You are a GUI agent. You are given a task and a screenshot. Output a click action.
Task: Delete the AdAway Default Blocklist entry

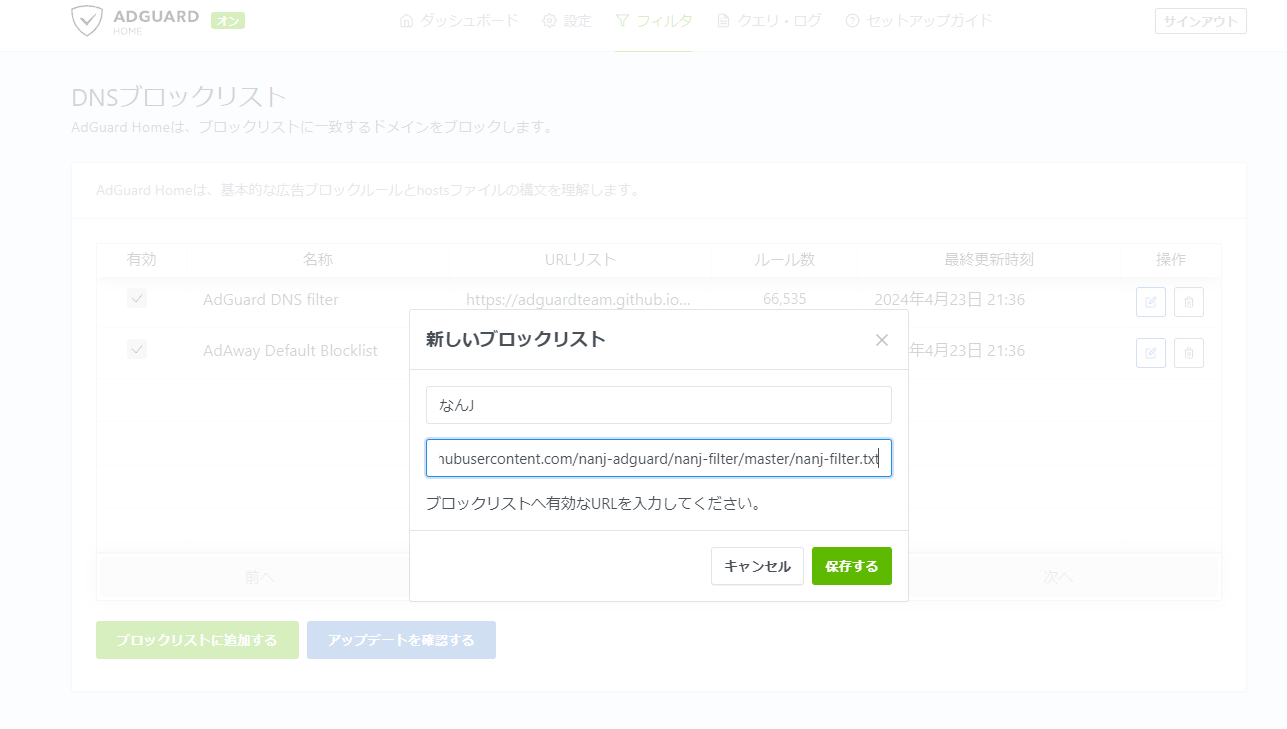click(x=1189, y=353)
